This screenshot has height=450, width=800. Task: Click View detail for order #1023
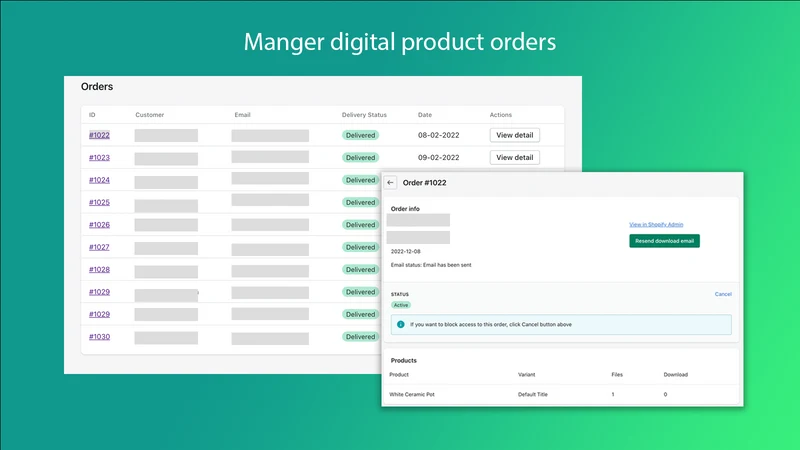tap(515, 158)
